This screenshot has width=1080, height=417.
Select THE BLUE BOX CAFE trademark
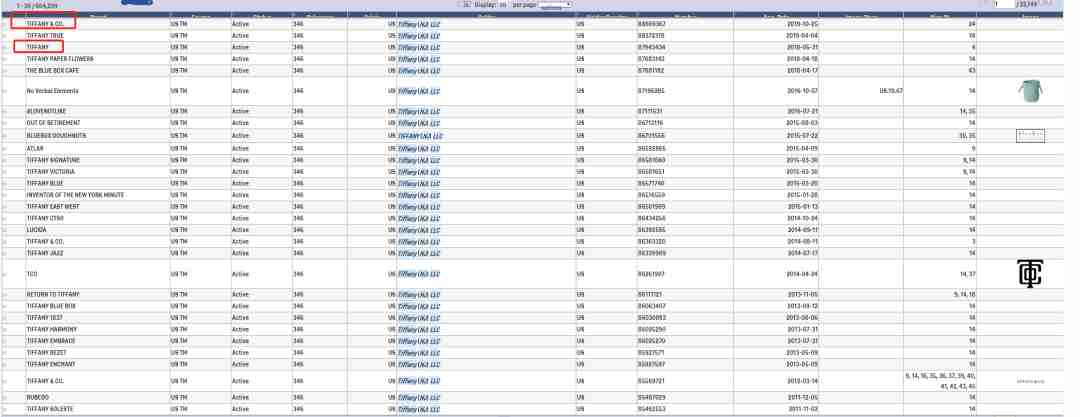[52, 70]
